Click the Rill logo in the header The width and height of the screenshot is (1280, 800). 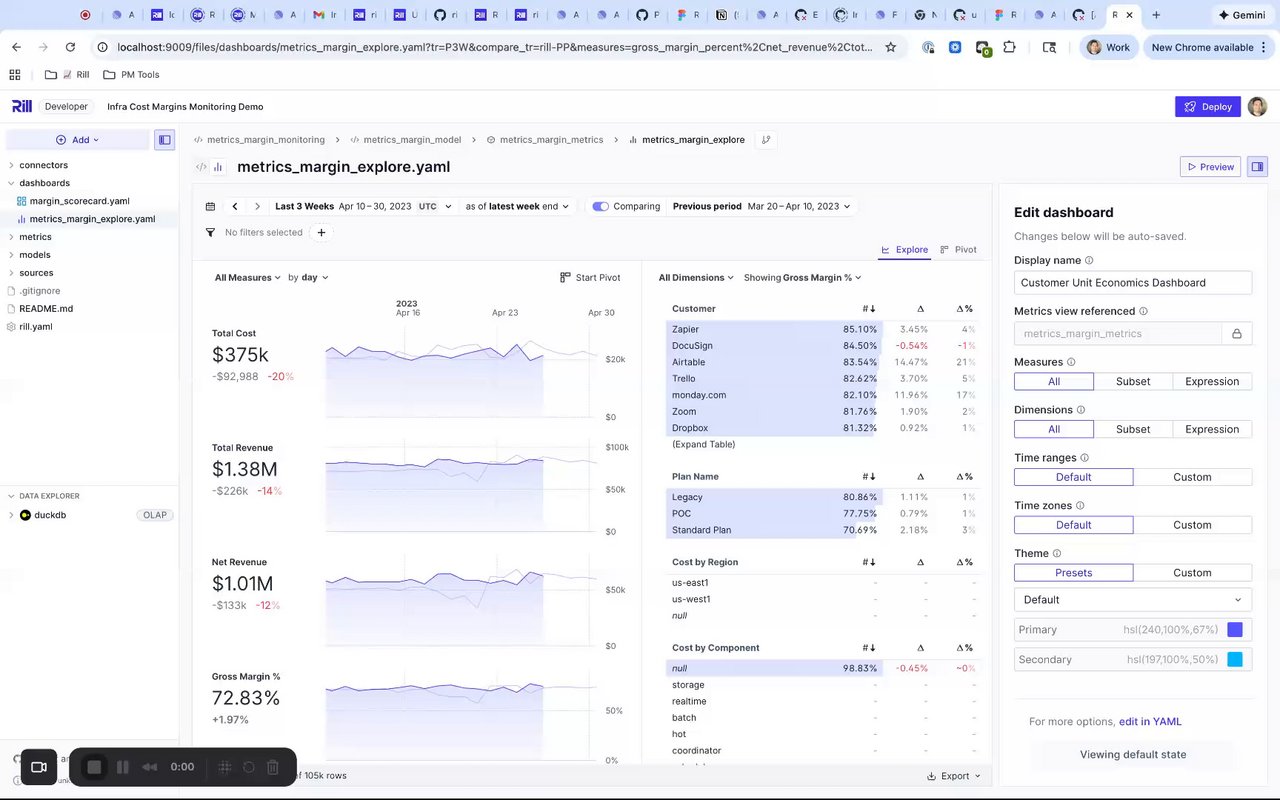pyautogui.click(x=22, y=106)
